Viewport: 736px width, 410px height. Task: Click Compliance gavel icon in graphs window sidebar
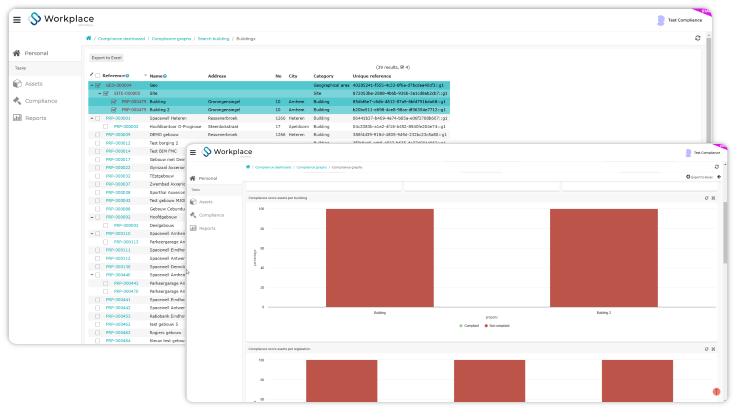coord(193,215)
